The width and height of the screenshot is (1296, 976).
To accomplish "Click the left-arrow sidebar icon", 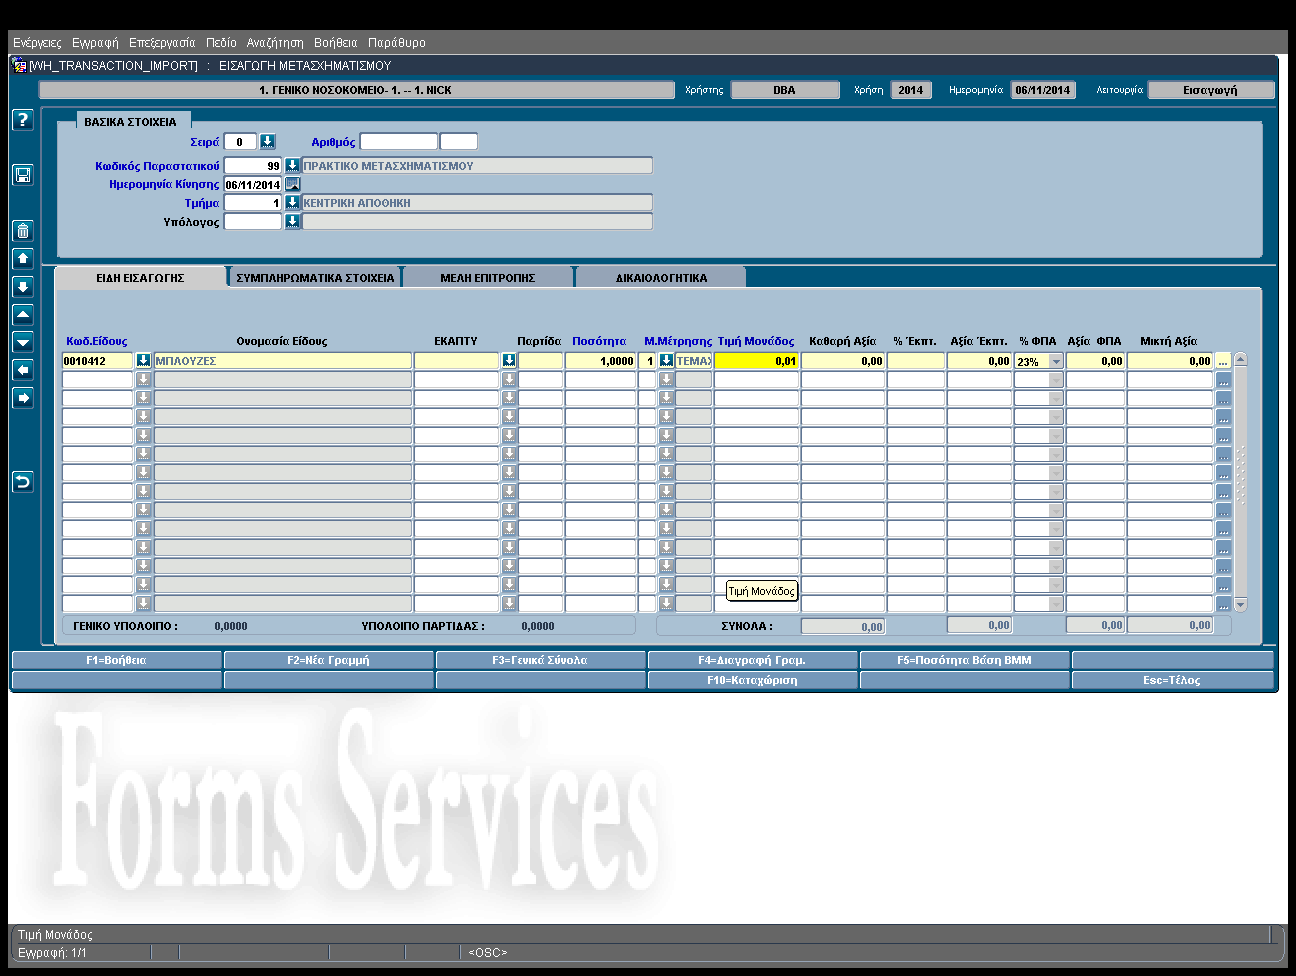I will (23, 370).
